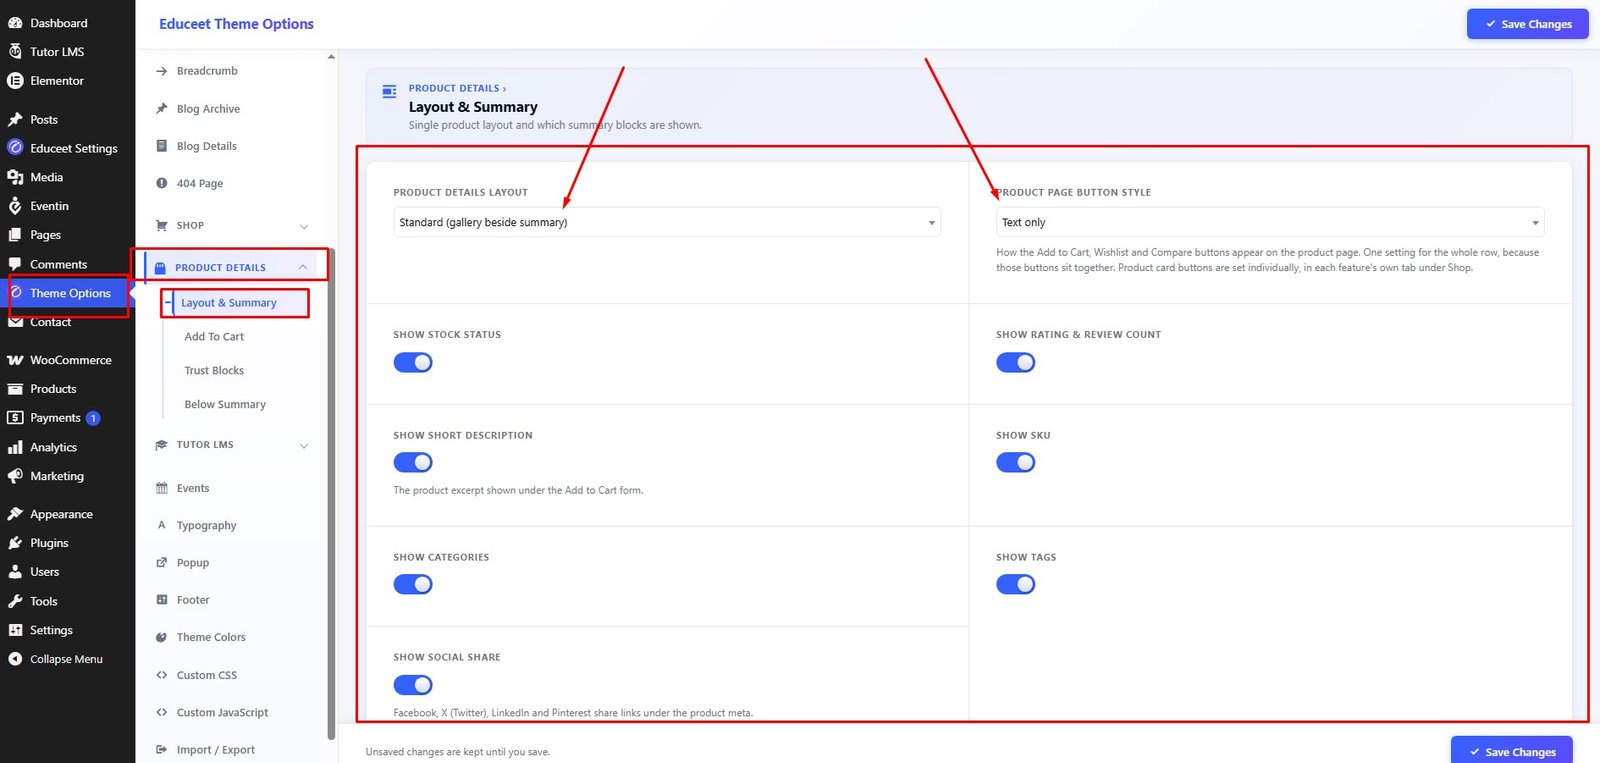Viewport: 1600px width, 763px height.
Task: Switch off Show Tags toggle
Action: [1016, 584]
